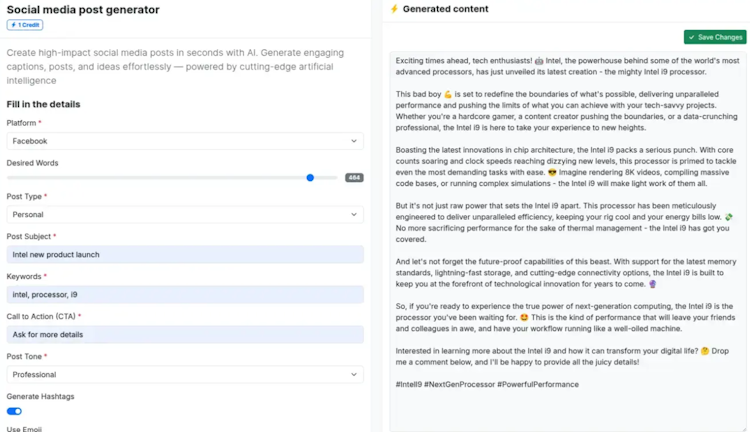Screen dimensions: 750x432
Task: Click the Post Subject input field
Action: (185, 254)
